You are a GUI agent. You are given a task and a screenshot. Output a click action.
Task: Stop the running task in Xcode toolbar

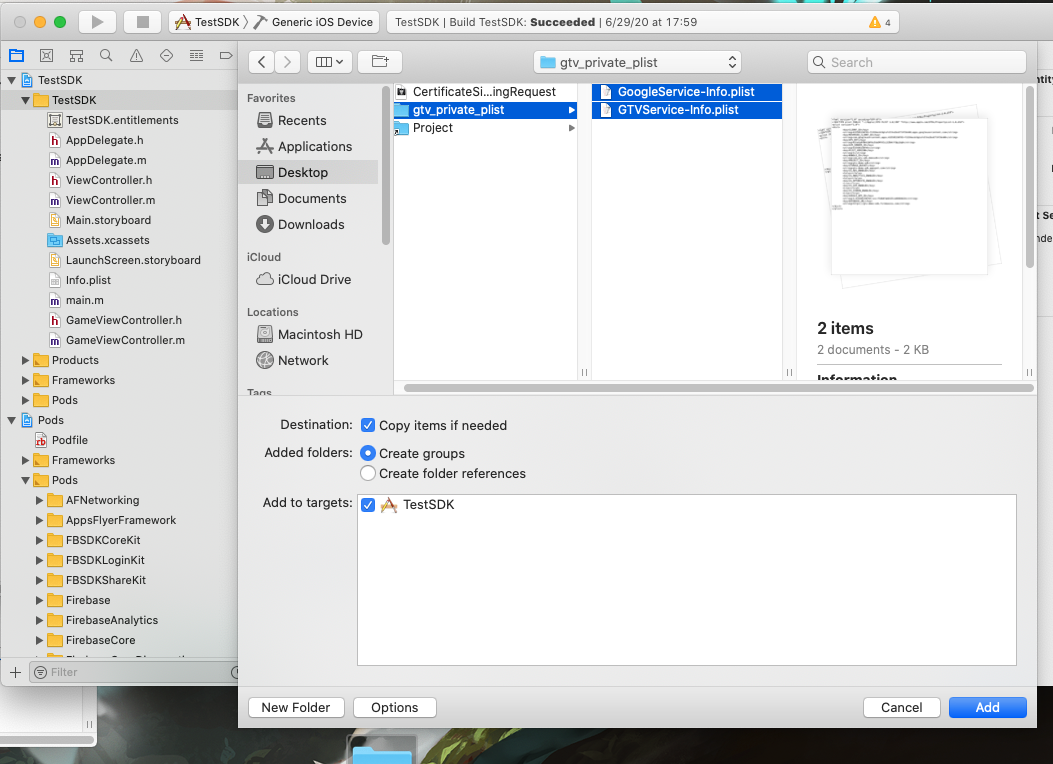click(x=142, y=22)
